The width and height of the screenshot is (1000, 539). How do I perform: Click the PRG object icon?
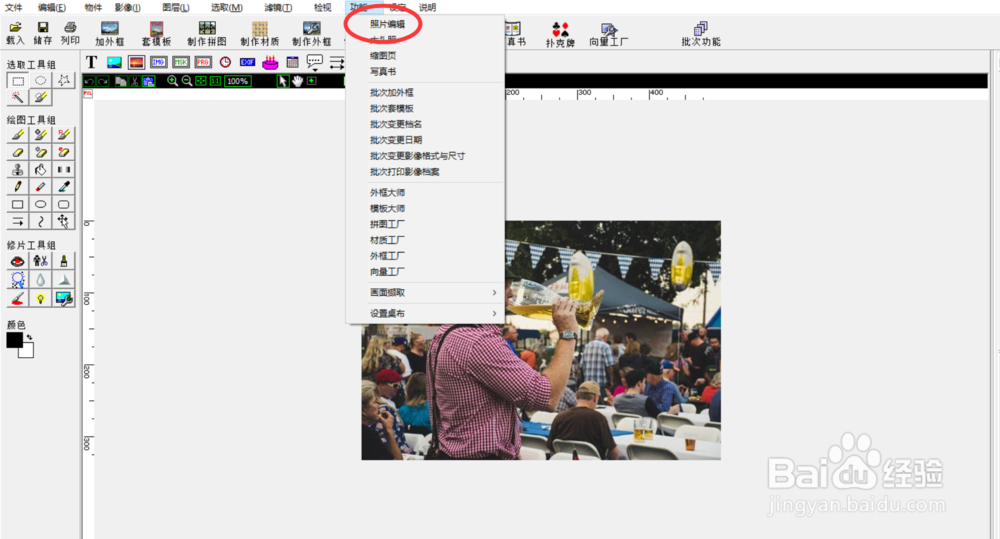203,63
